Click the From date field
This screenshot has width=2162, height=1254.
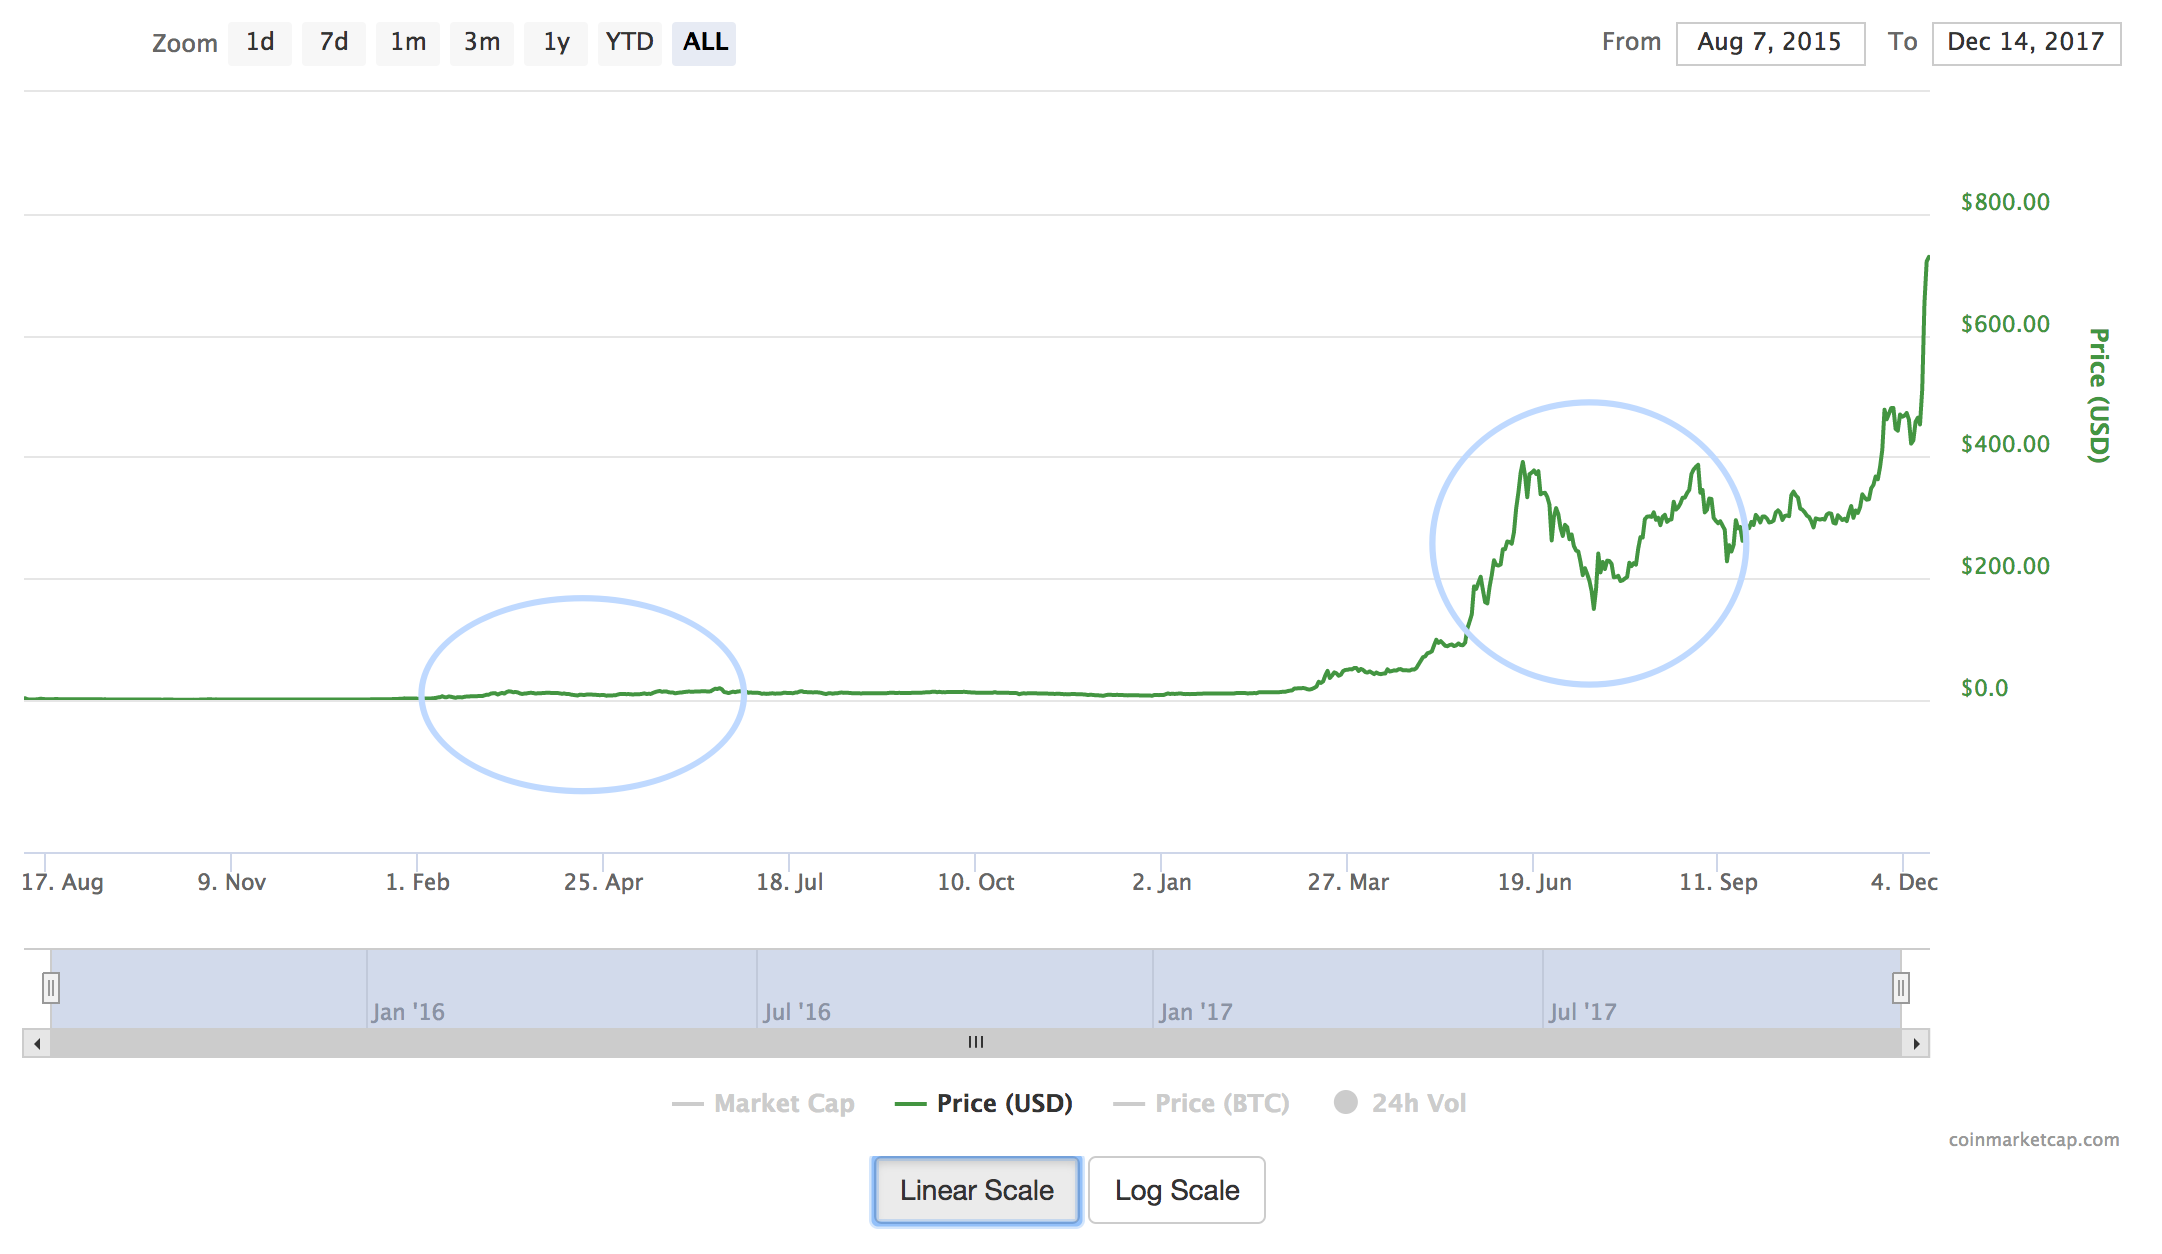coord(1769,43)
